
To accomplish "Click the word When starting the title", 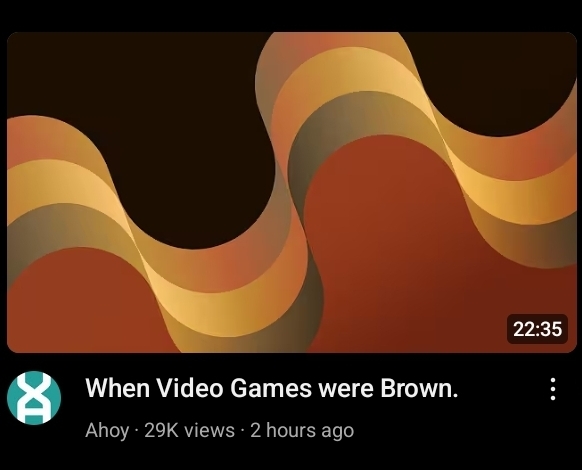I will coord(118,388).
